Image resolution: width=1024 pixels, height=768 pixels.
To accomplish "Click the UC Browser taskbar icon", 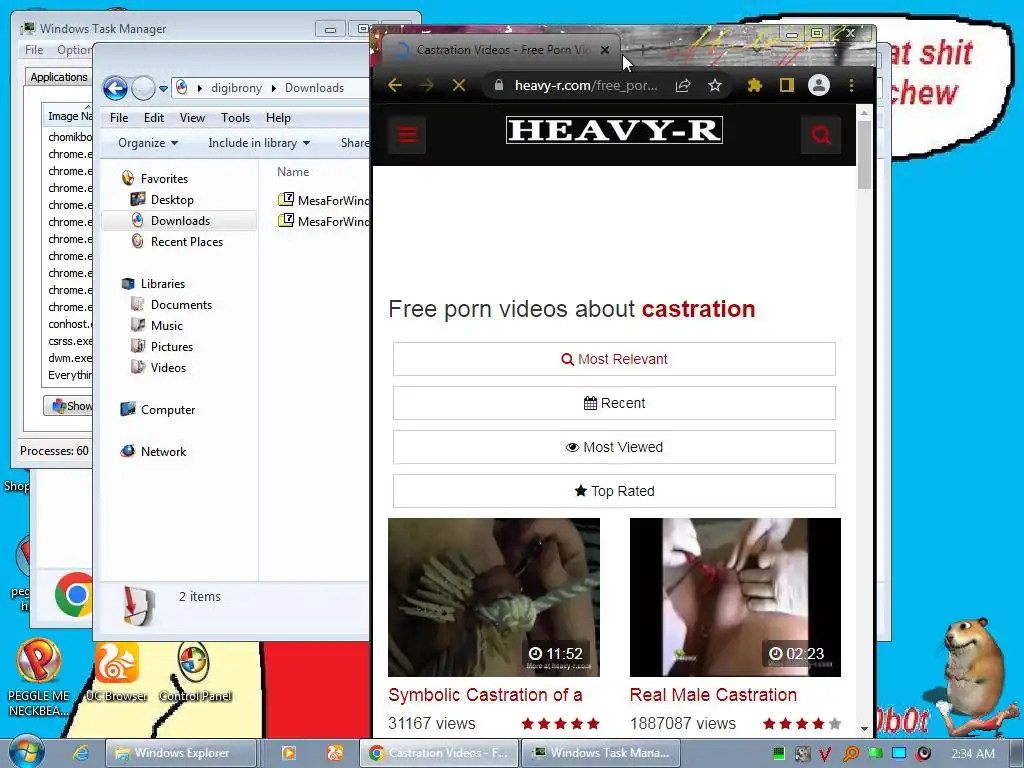I will pos(335,753).
